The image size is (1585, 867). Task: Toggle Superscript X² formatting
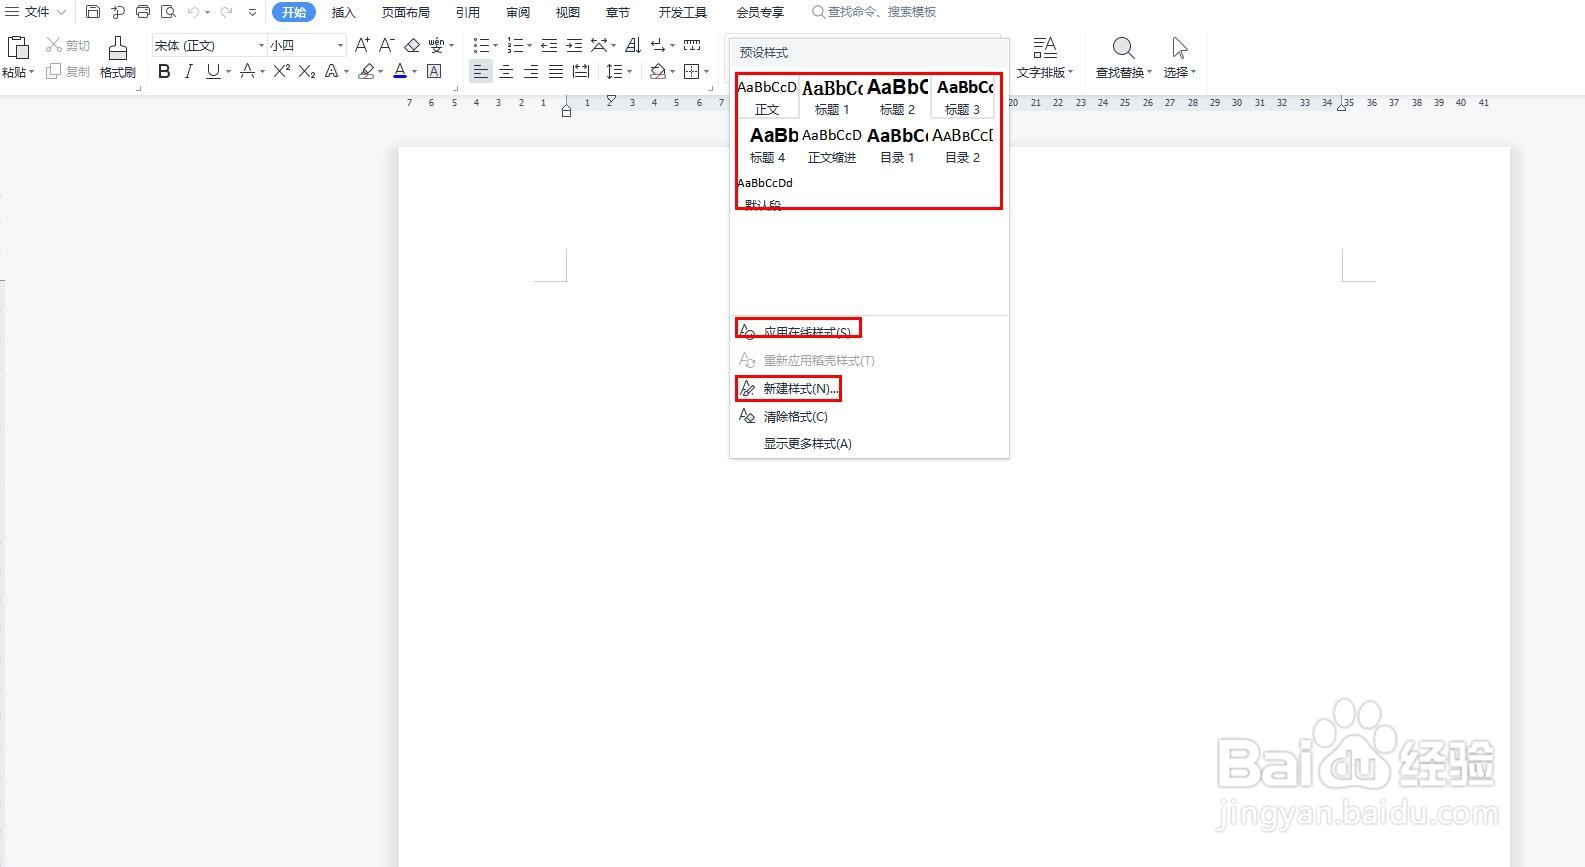point(282,71)
